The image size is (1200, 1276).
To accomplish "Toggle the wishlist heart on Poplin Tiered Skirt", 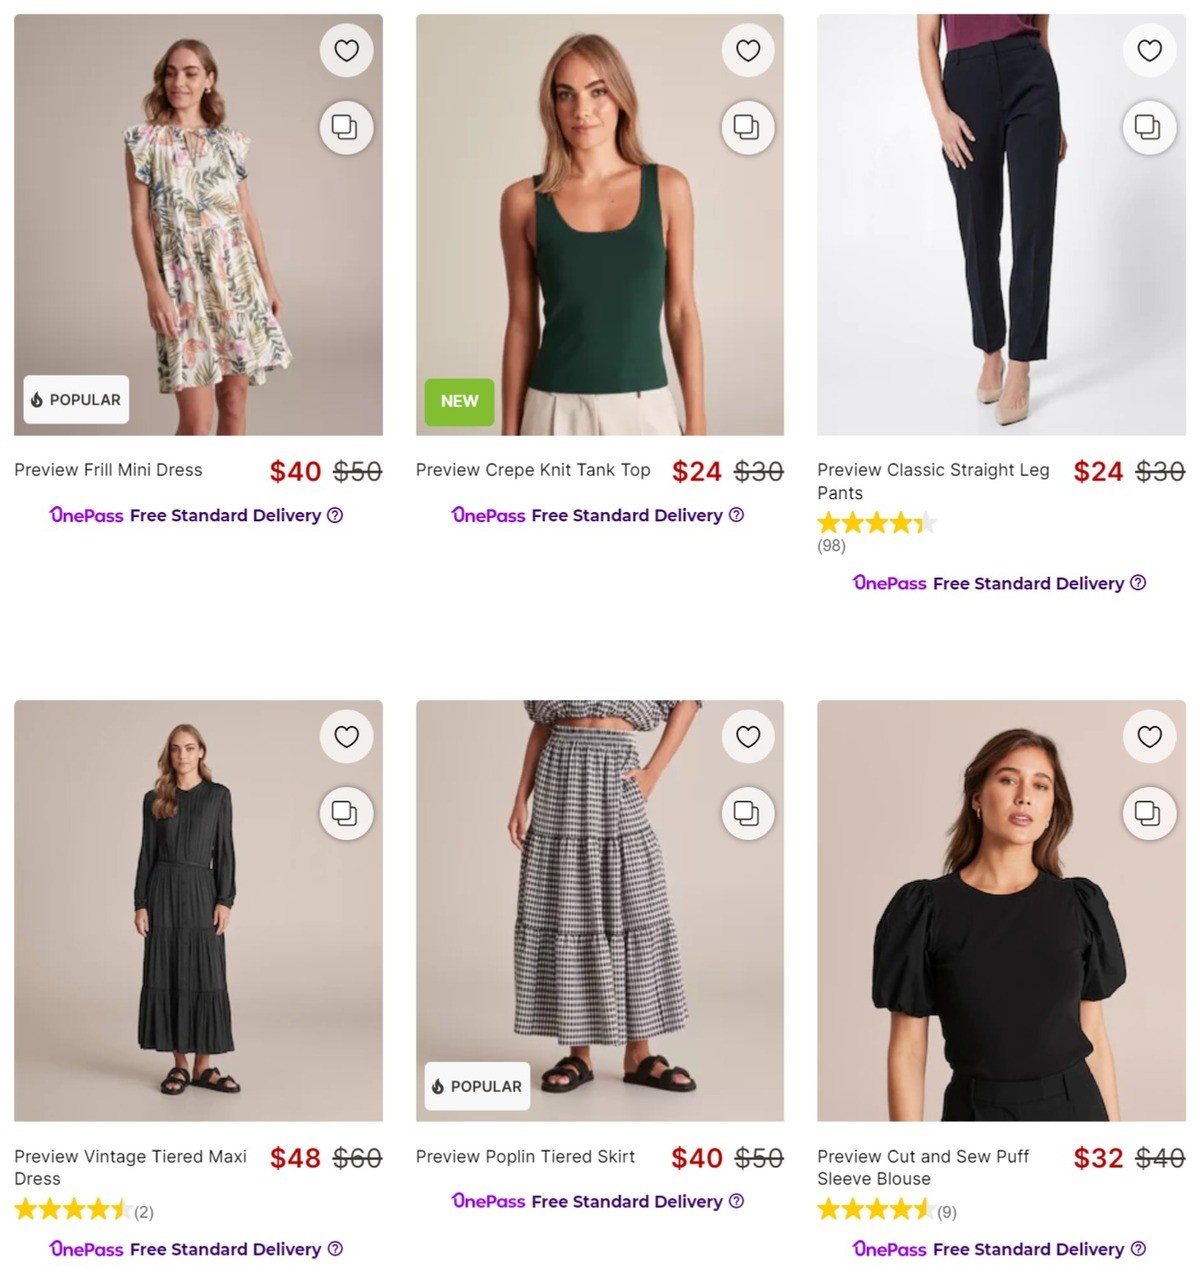I will [748, 736].
